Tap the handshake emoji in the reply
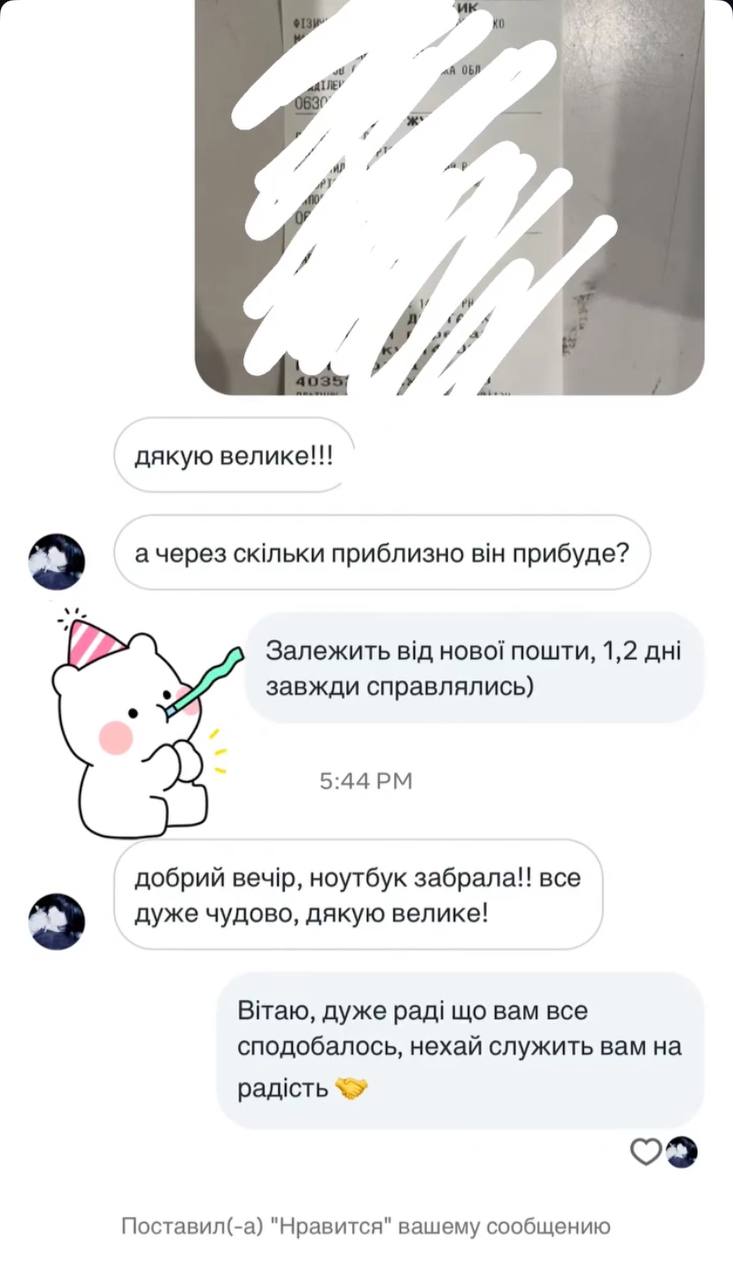Screen dimensions: 733x1280 pyautogui.click(x=350, y=1088)
